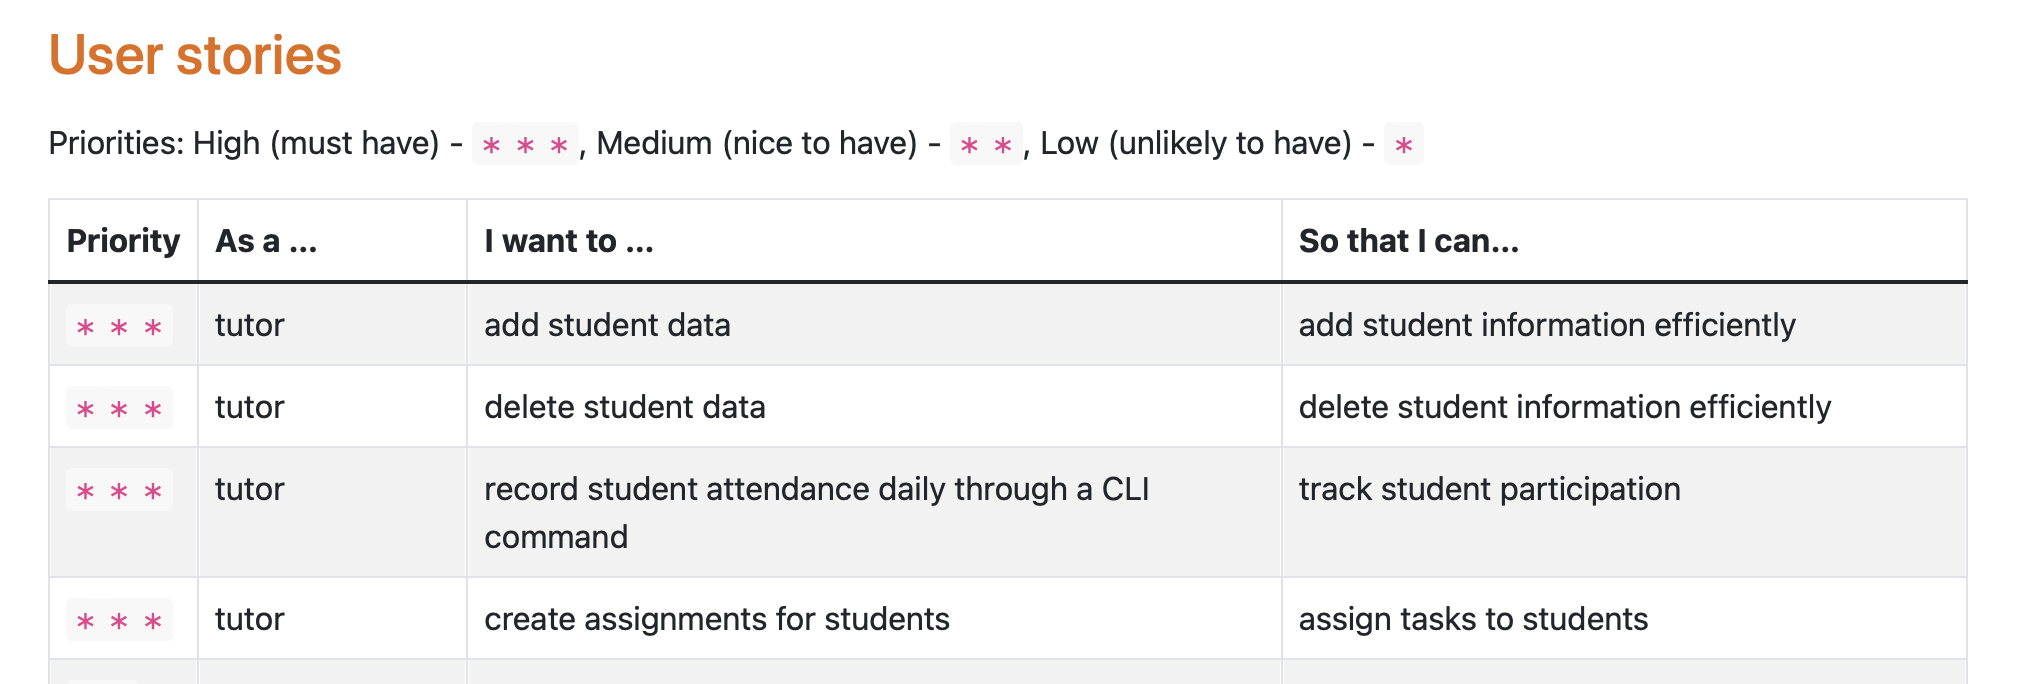Click the "assign tasks to students" cell
This screenshot has height=684, width=2022.
coord(1472,619)
